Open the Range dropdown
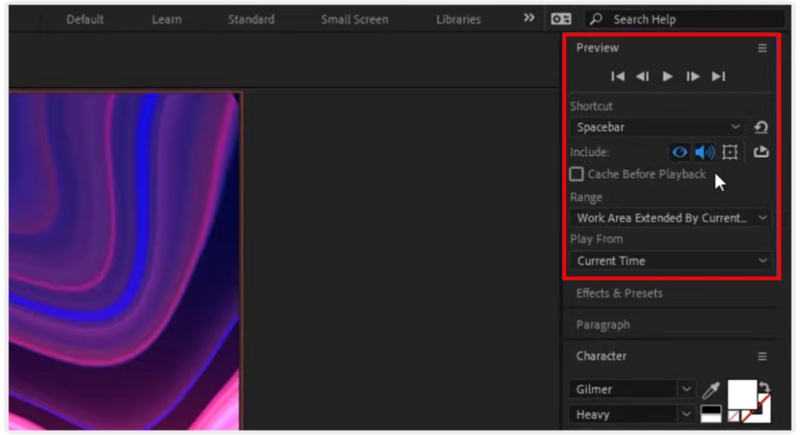The width and height of the screenshot is (800, 435). (670, 218)
